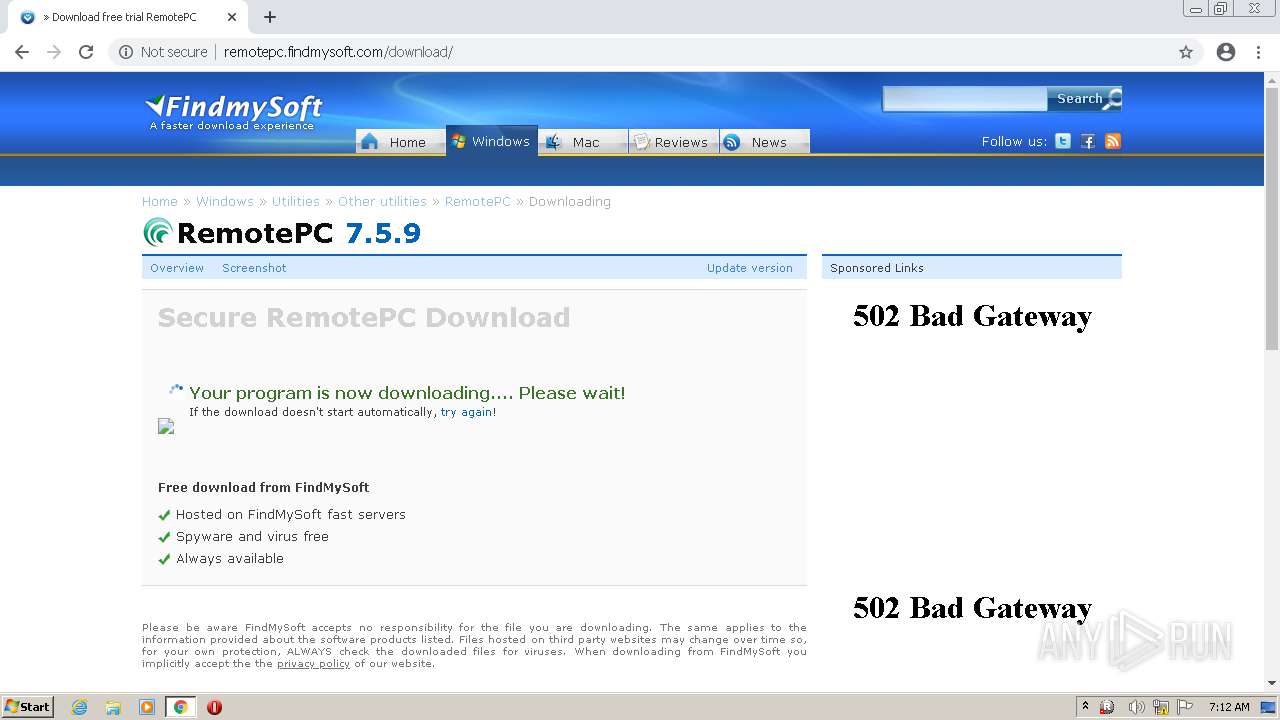Open FindMySoft Facebook follow icon

pyautogui.click(x=1088, y=141)
